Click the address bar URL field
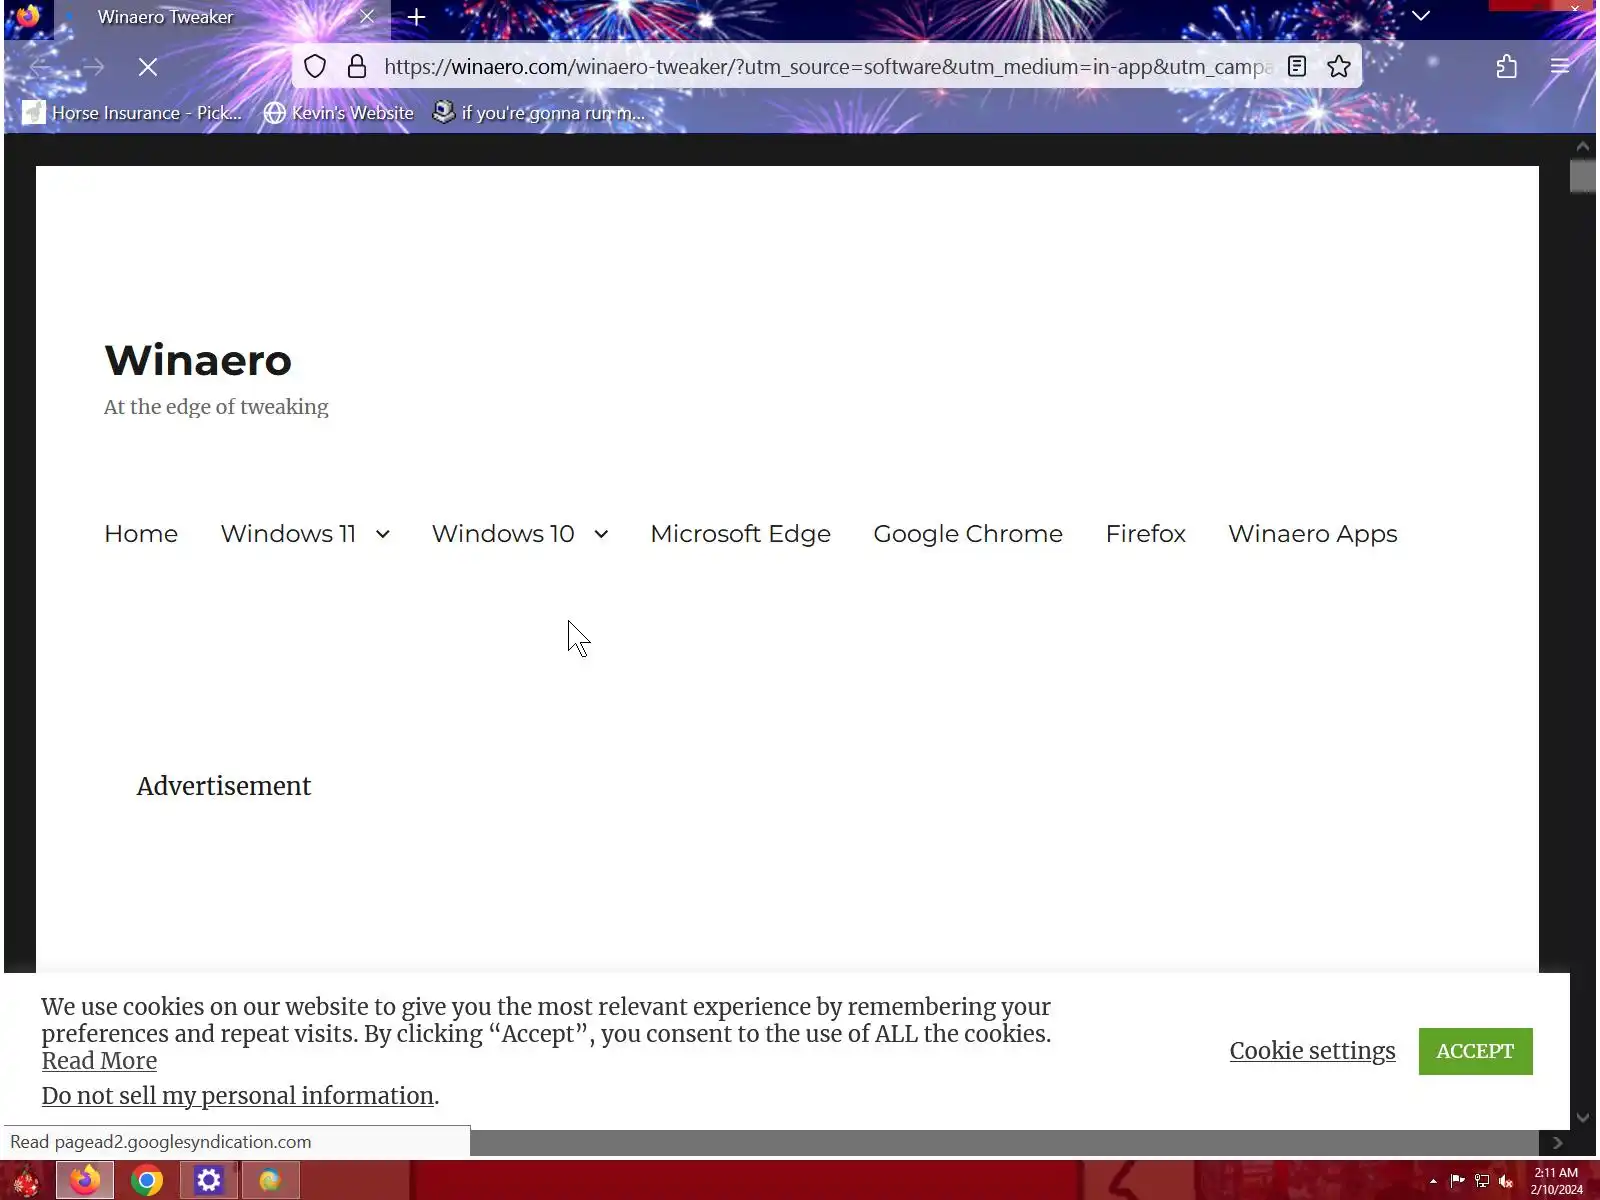Screen dimensions: 1600x1200 coord(828,67)
